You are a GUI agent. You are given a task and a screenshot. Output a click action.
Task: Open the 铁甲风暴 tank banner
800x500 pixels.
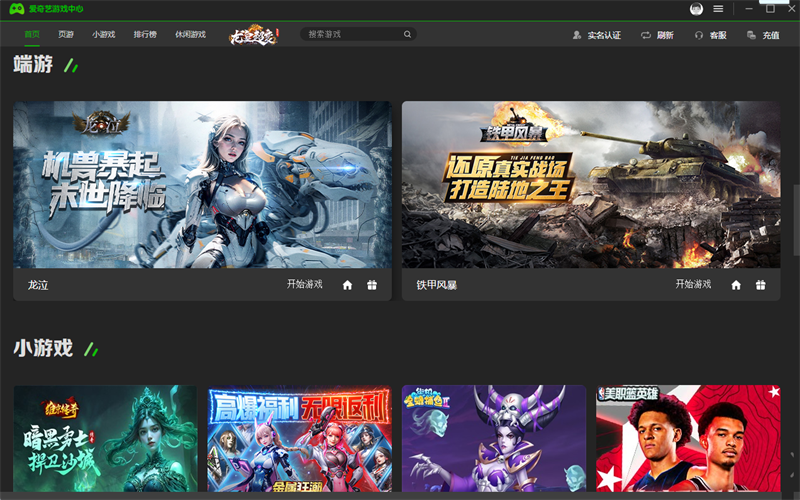tap(591, 185)
